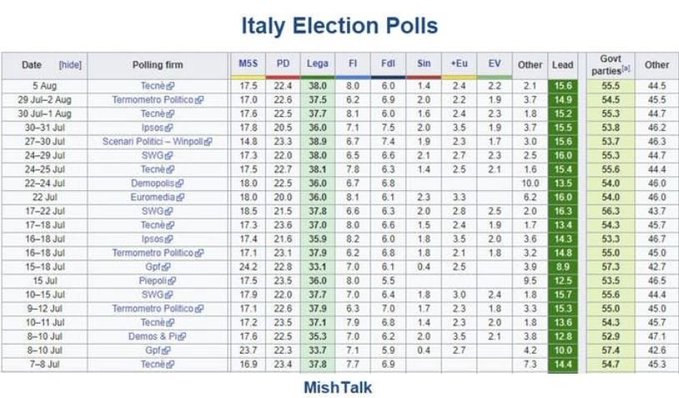The height and width of the screenshot is (398, 679).
Task: Click the highlighted Lega cell showing 38.9
Action: 317,142
